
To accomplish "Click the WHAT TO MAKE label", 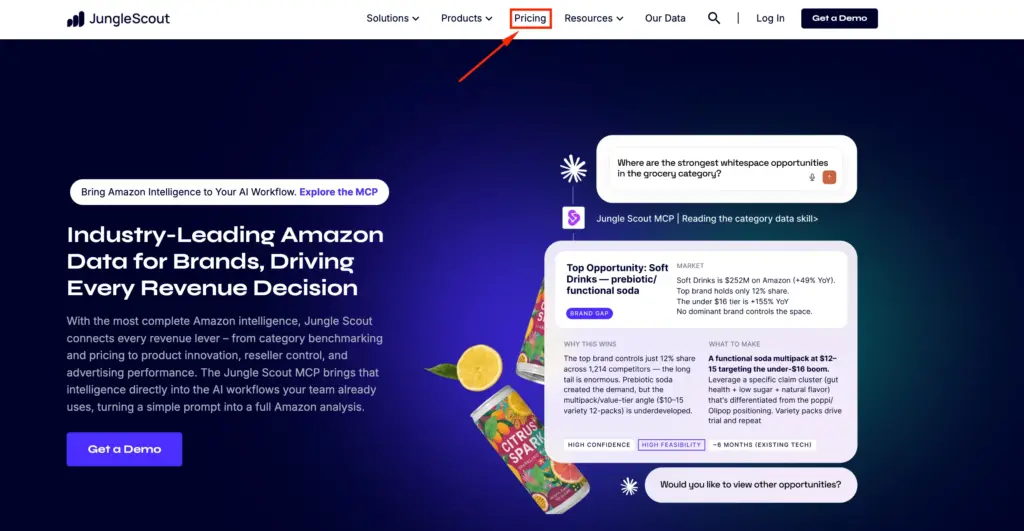I will tap(734, 344).
